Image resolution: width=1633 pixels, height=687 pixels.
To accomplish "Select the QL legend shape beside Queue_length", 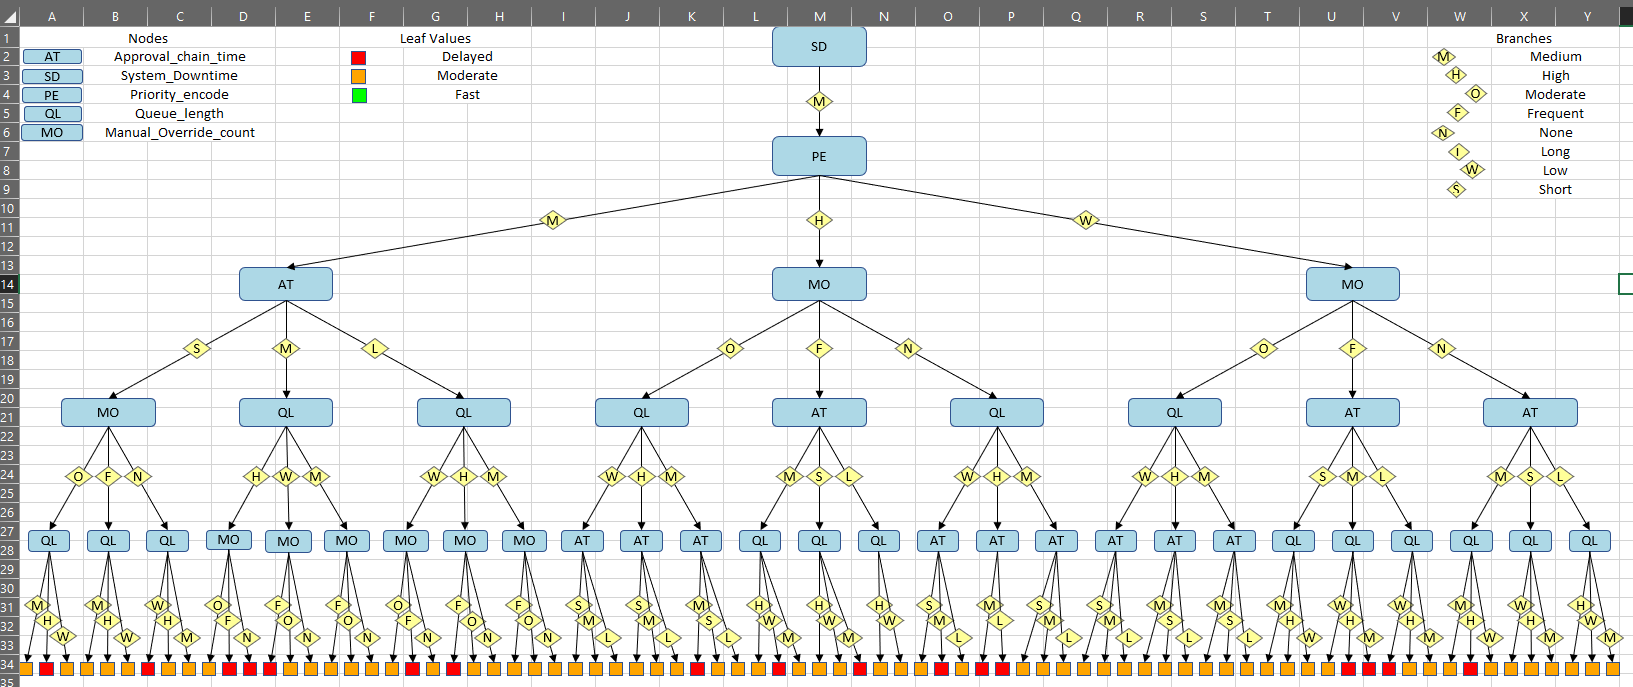I will click(x=52, y=114).
